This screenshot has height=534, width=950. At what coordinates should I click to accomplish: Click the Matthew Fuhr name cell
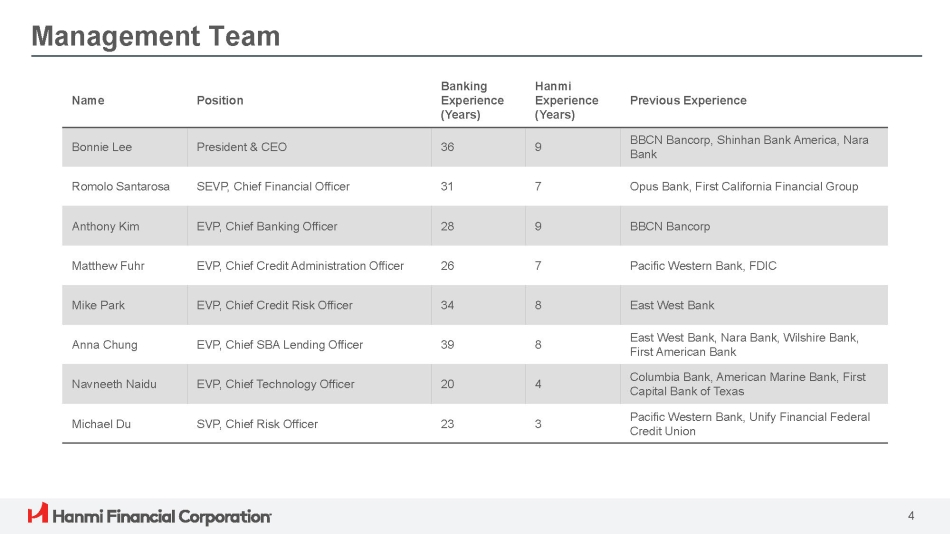pos(109,266)
